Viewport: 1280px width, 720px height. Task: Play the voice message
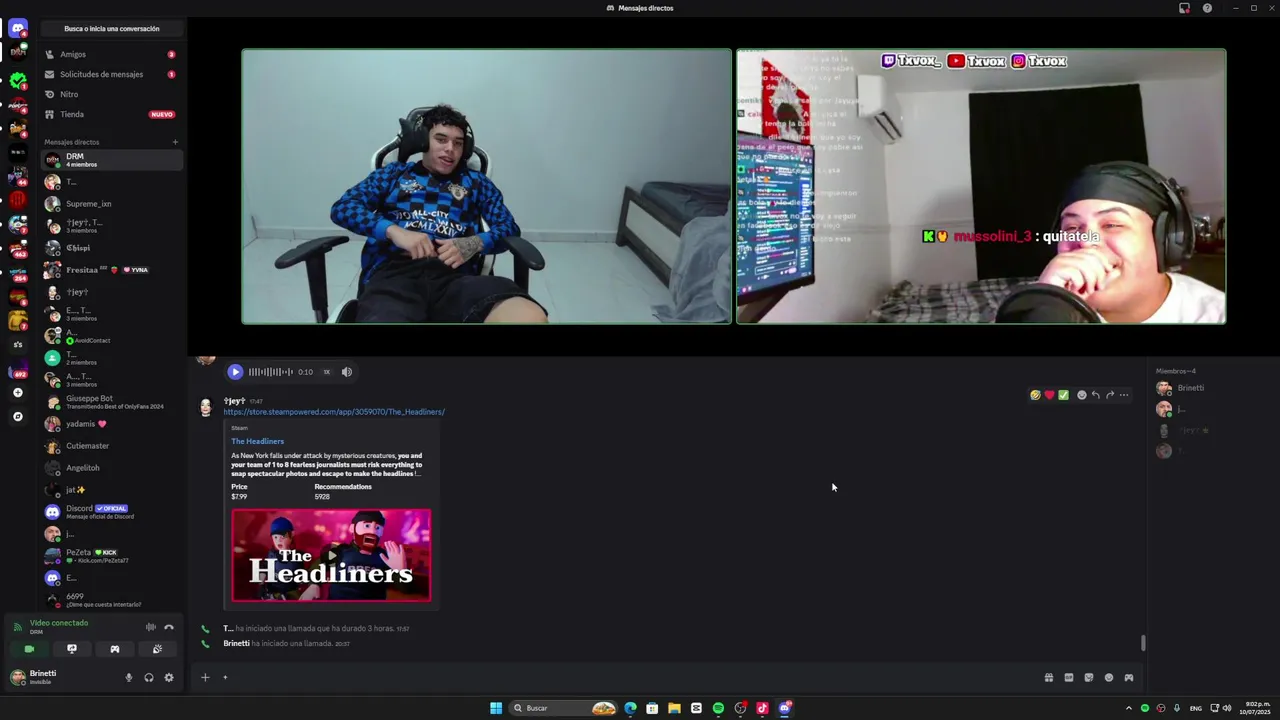(x=235, y=372)
